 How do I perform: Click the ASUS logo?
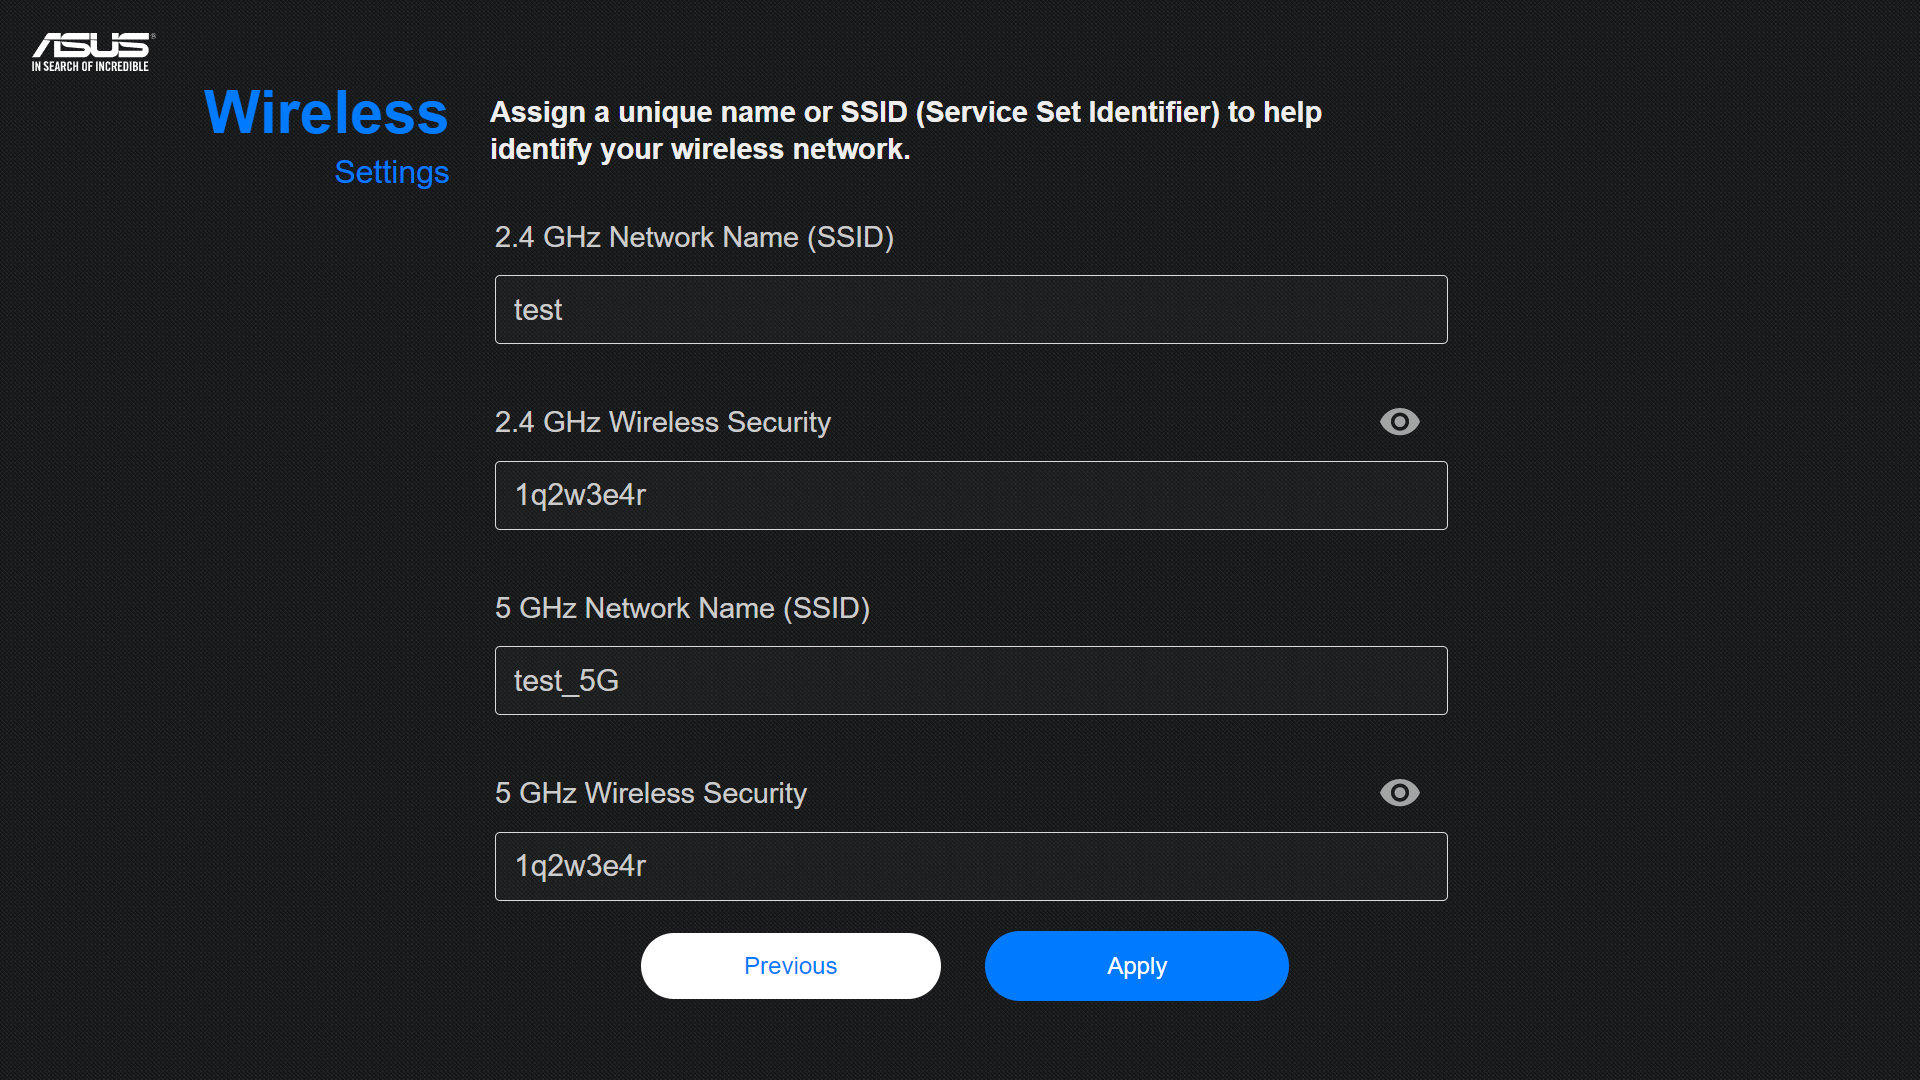coord(92,45)
